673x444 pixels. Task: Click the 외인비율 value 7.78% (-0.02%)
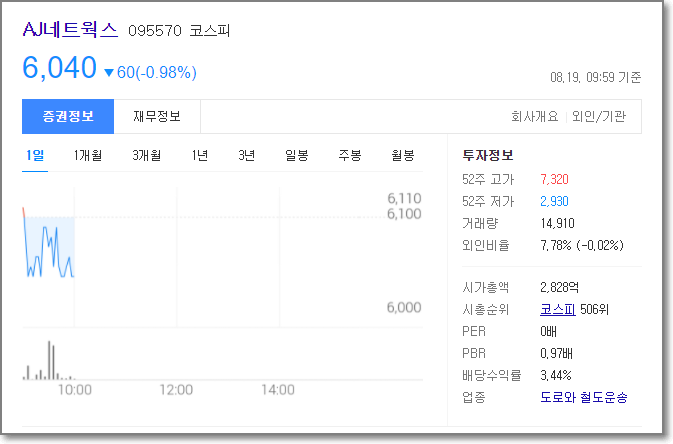582,245
